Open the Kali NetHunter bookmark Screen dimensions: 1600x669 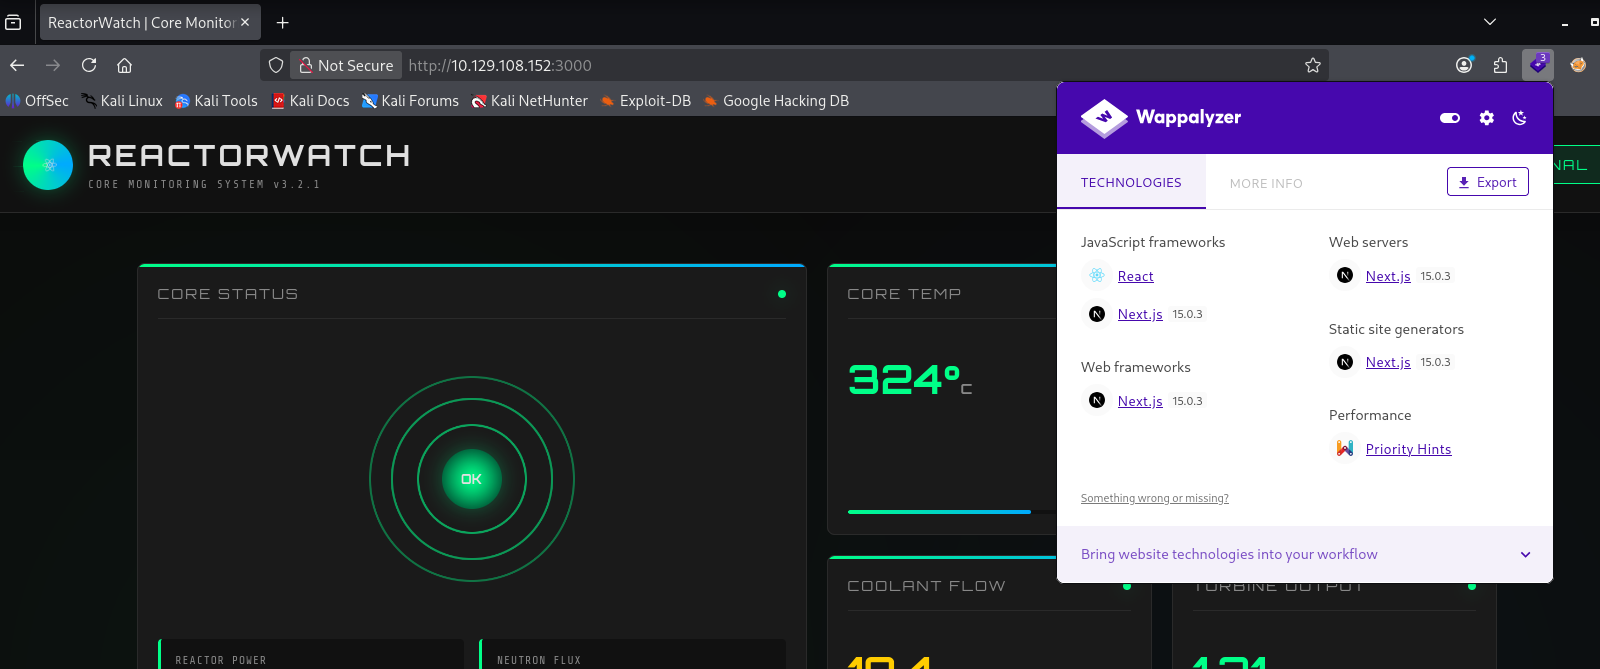[529, 101]
